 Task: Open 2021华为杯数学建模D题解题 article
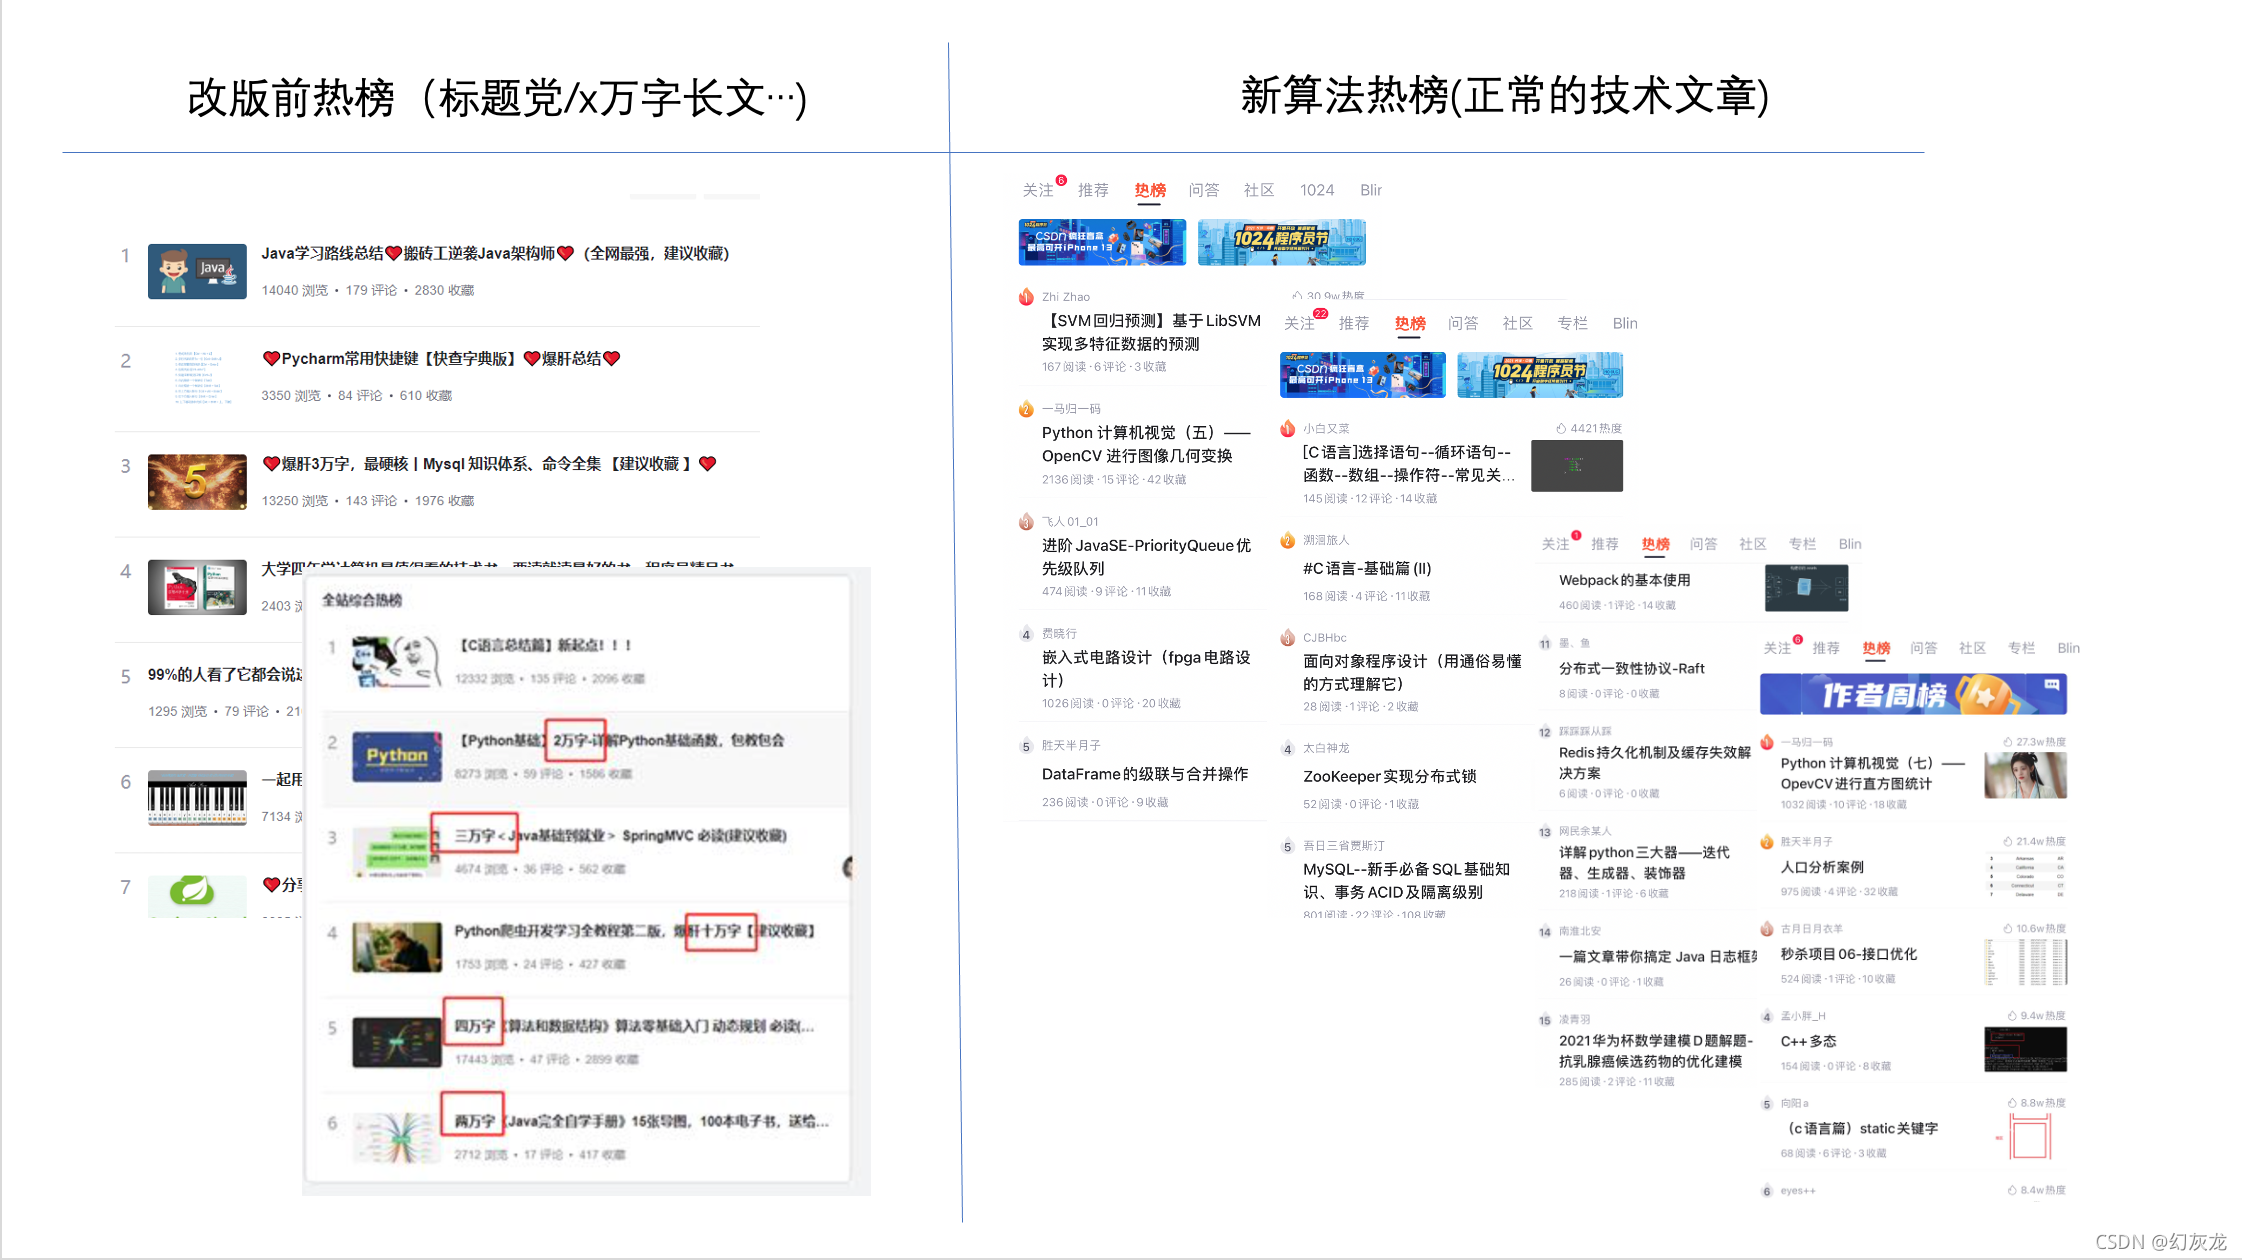(1656, 1051)
